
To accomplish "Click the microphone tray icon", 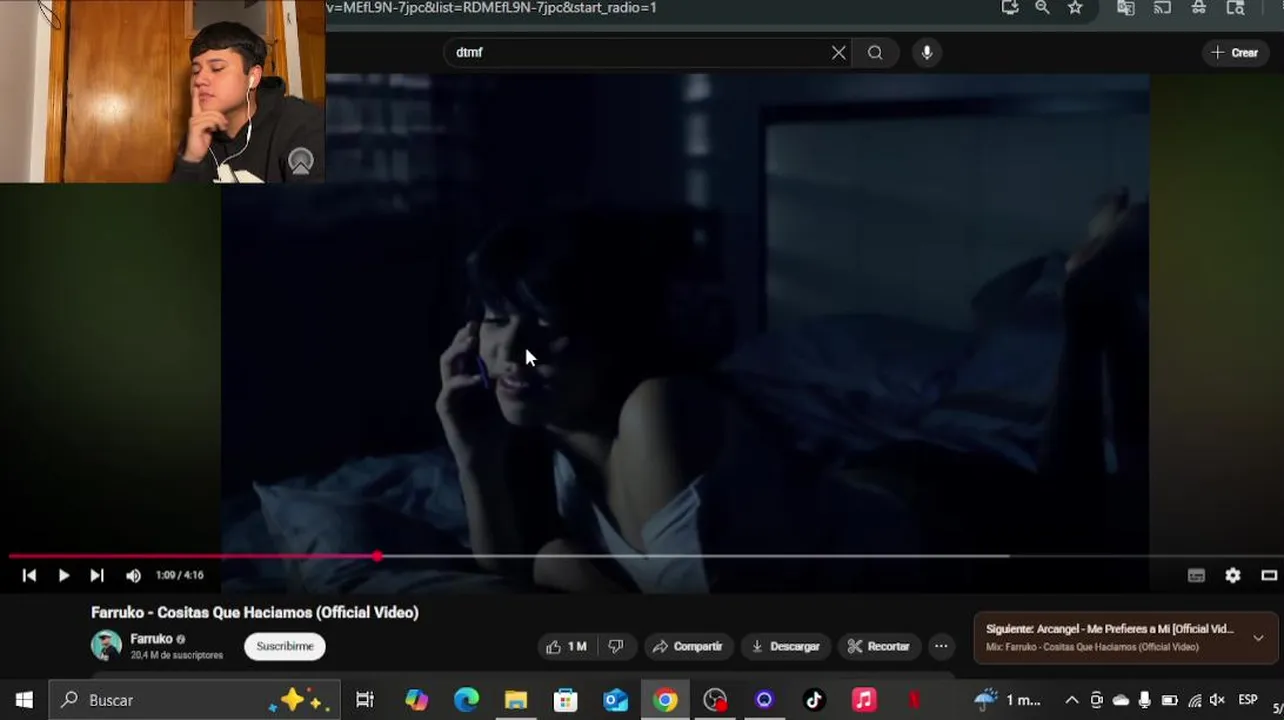I will pos(1145,700).
